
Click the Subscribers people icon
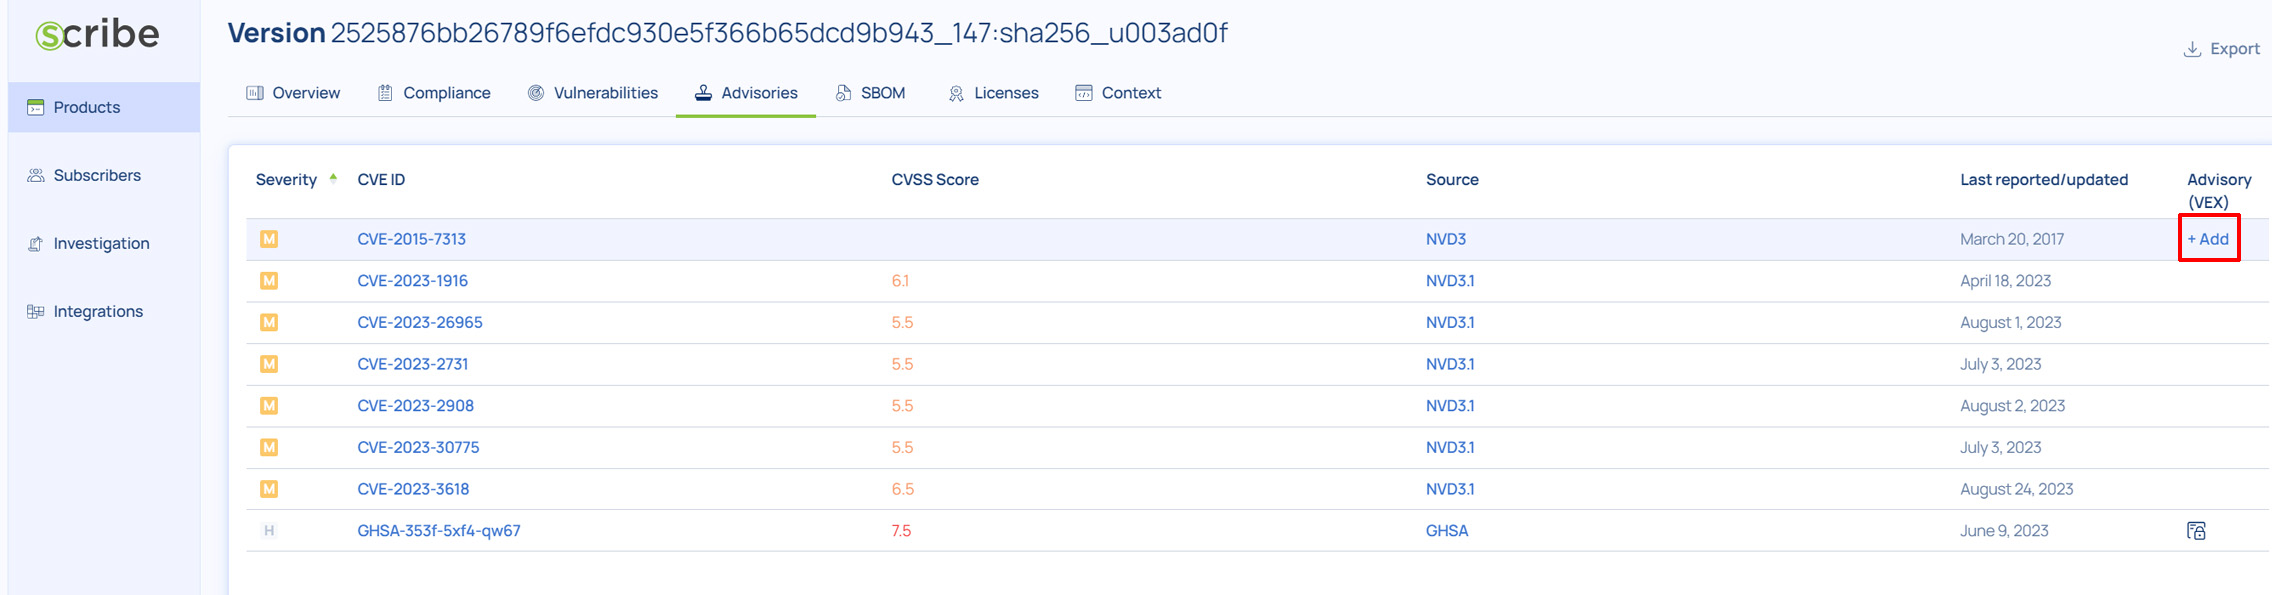tap(36, 175)
